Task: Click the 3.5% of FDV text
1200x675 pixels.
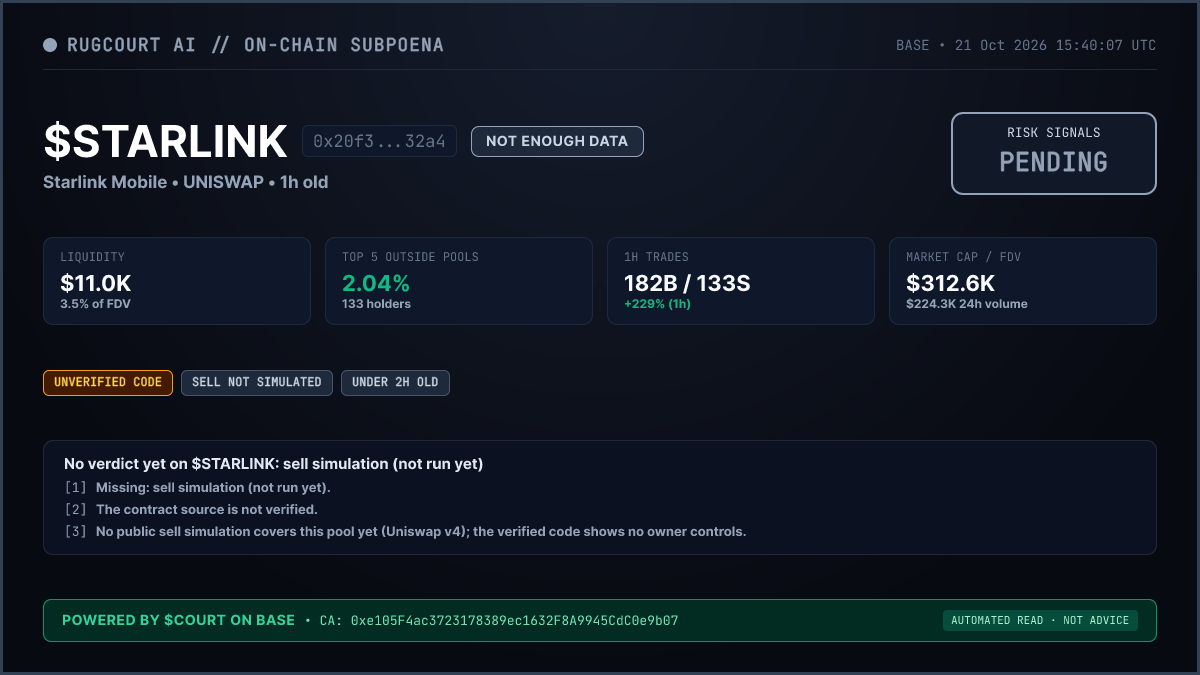Action: tap(95, 304)
